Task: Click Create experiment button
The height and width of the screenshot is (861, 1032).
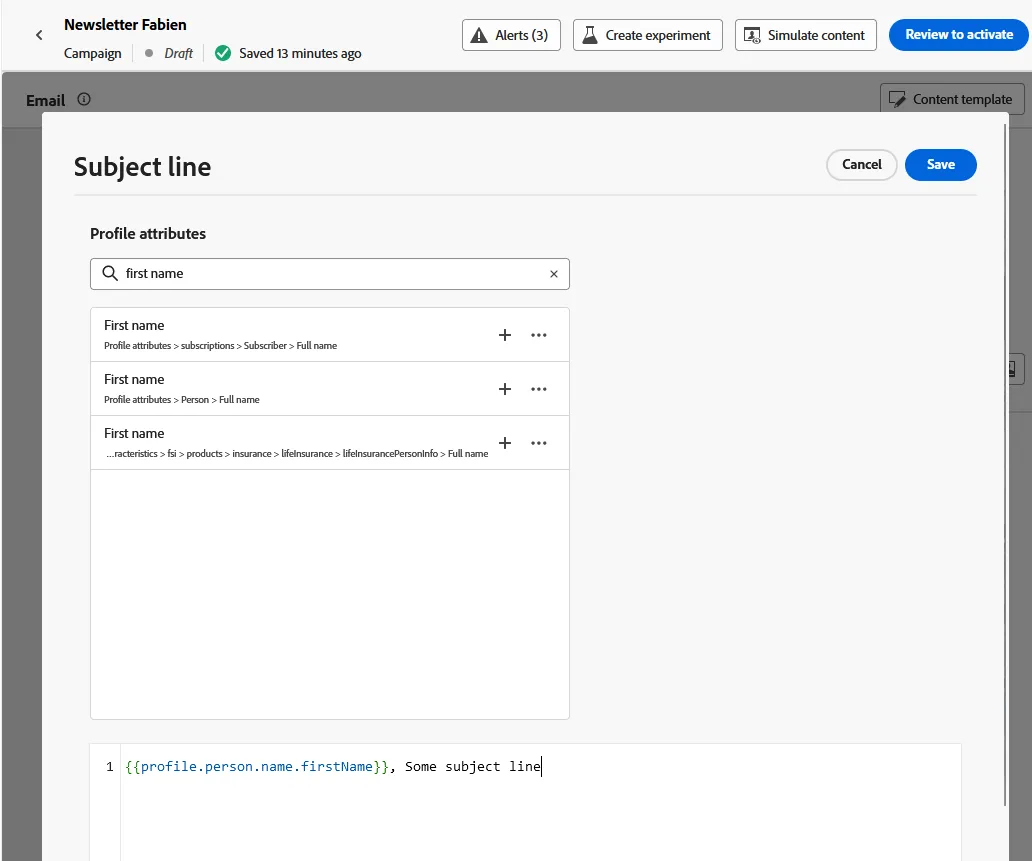Action: coord(648,35)
